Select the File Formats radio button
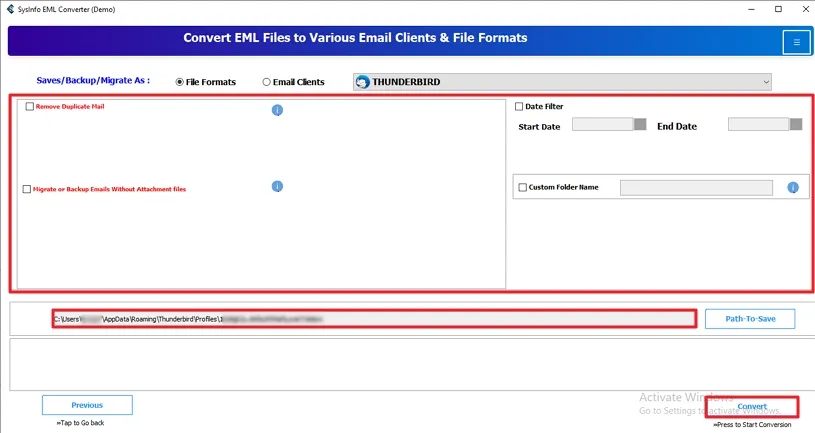This screenshot has width=815, height=433. point(179,82)
